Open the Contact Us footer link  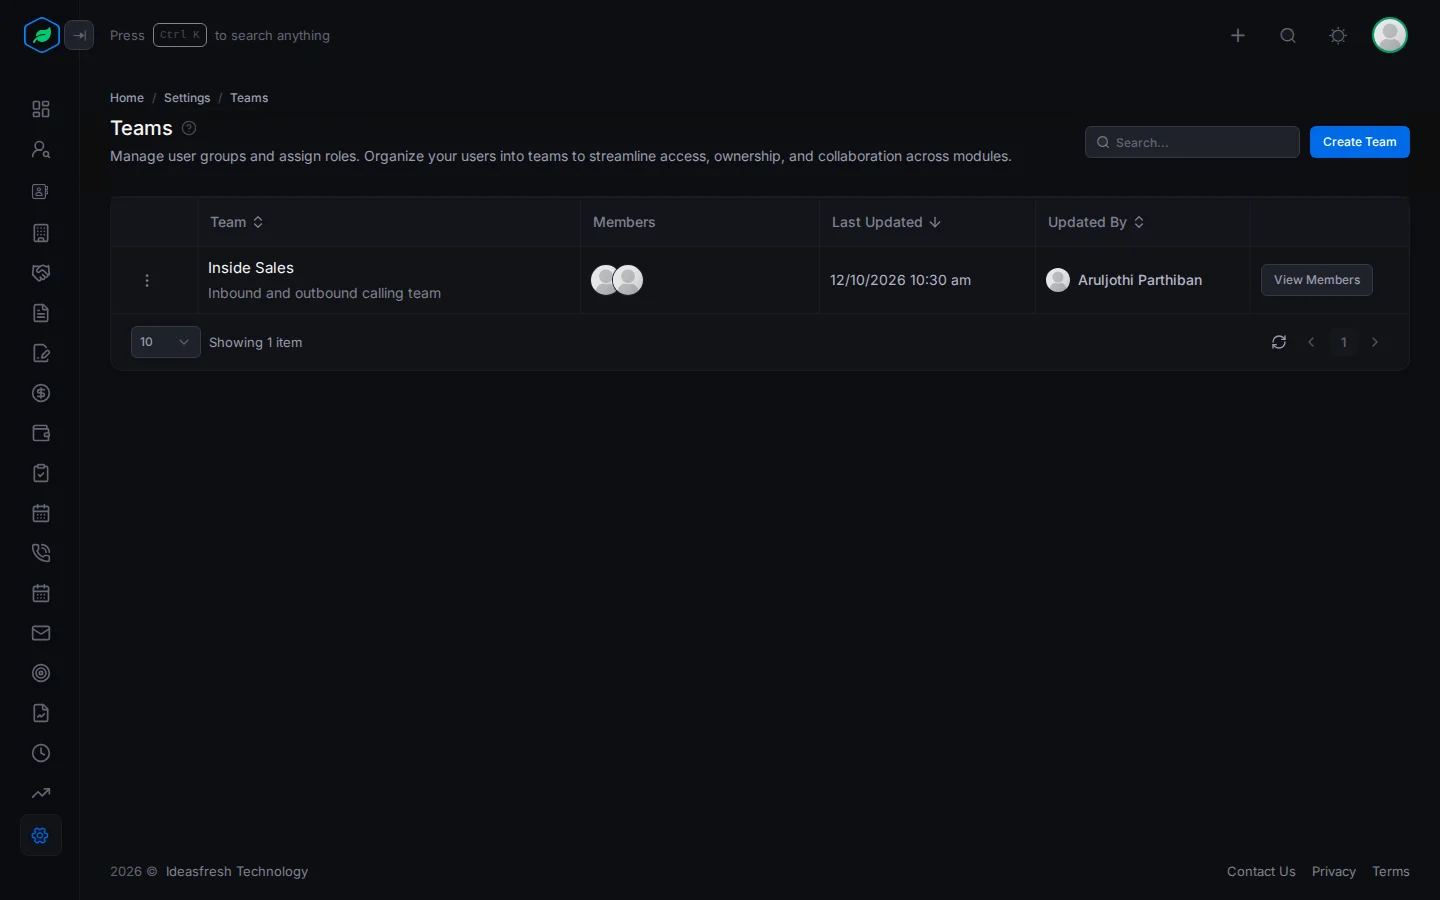point(1261,872)
